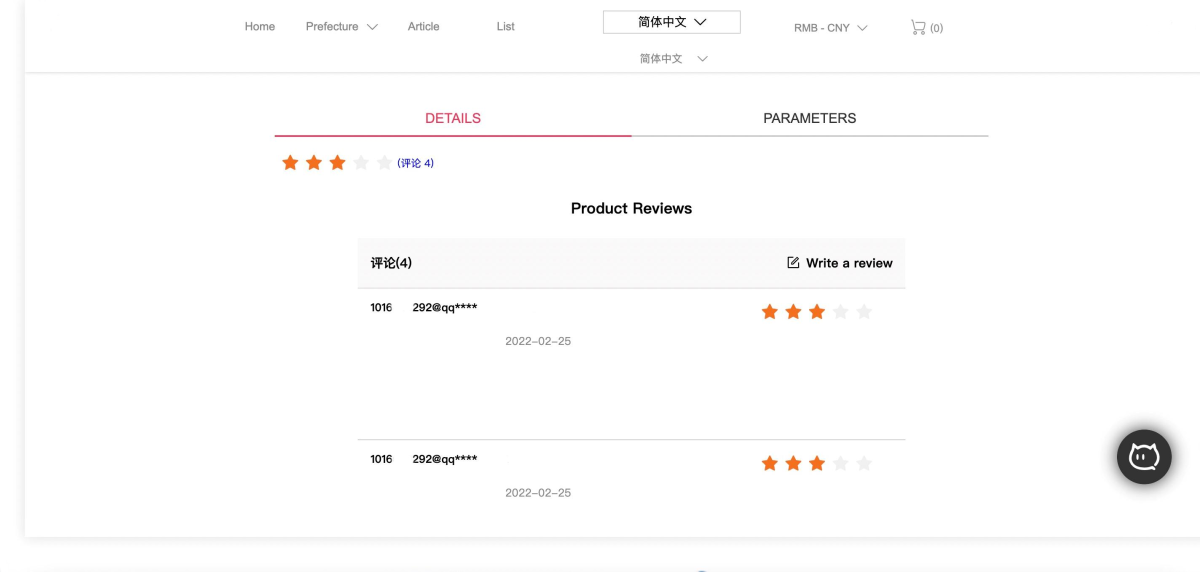Open the List navigation item
The height and width of the screenshot is (572, 1200).
click(506, 27)
